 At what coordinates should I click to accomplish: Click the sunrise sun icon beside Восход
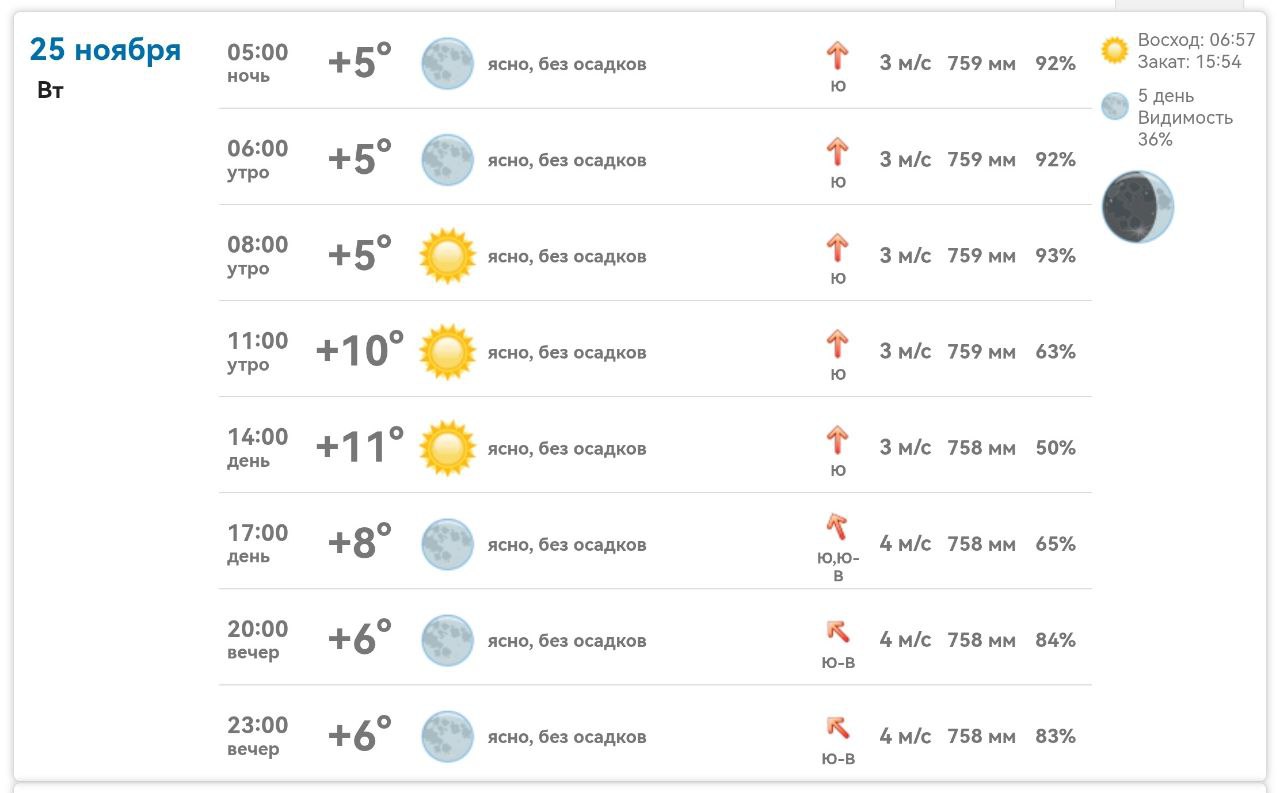point(1114,50)
